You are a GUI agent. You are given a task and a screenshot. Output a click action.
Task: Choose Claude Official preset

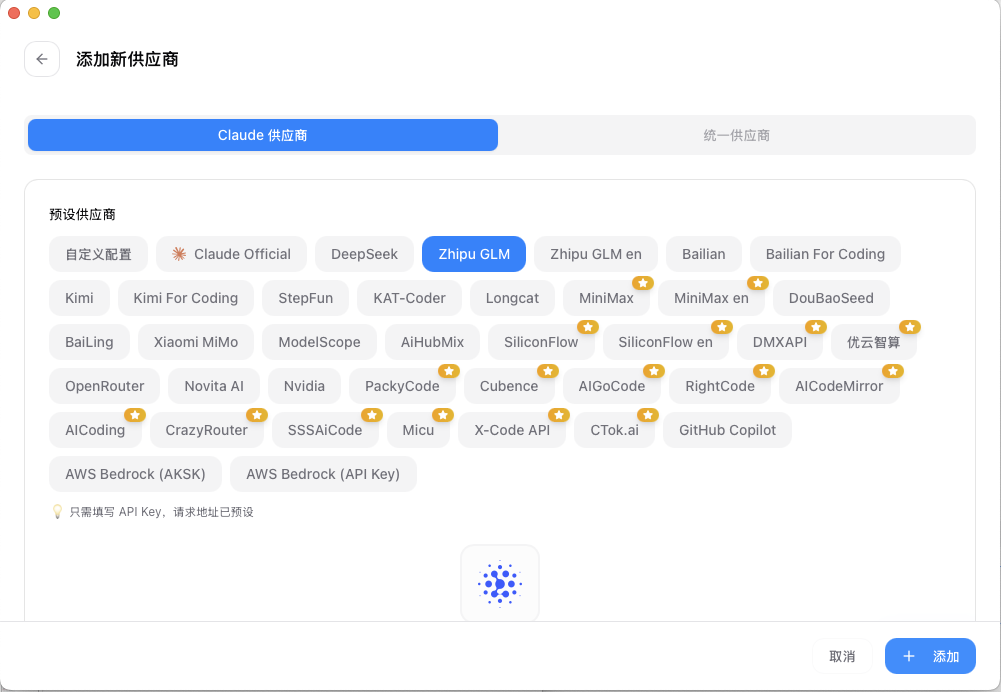(231, 254)
